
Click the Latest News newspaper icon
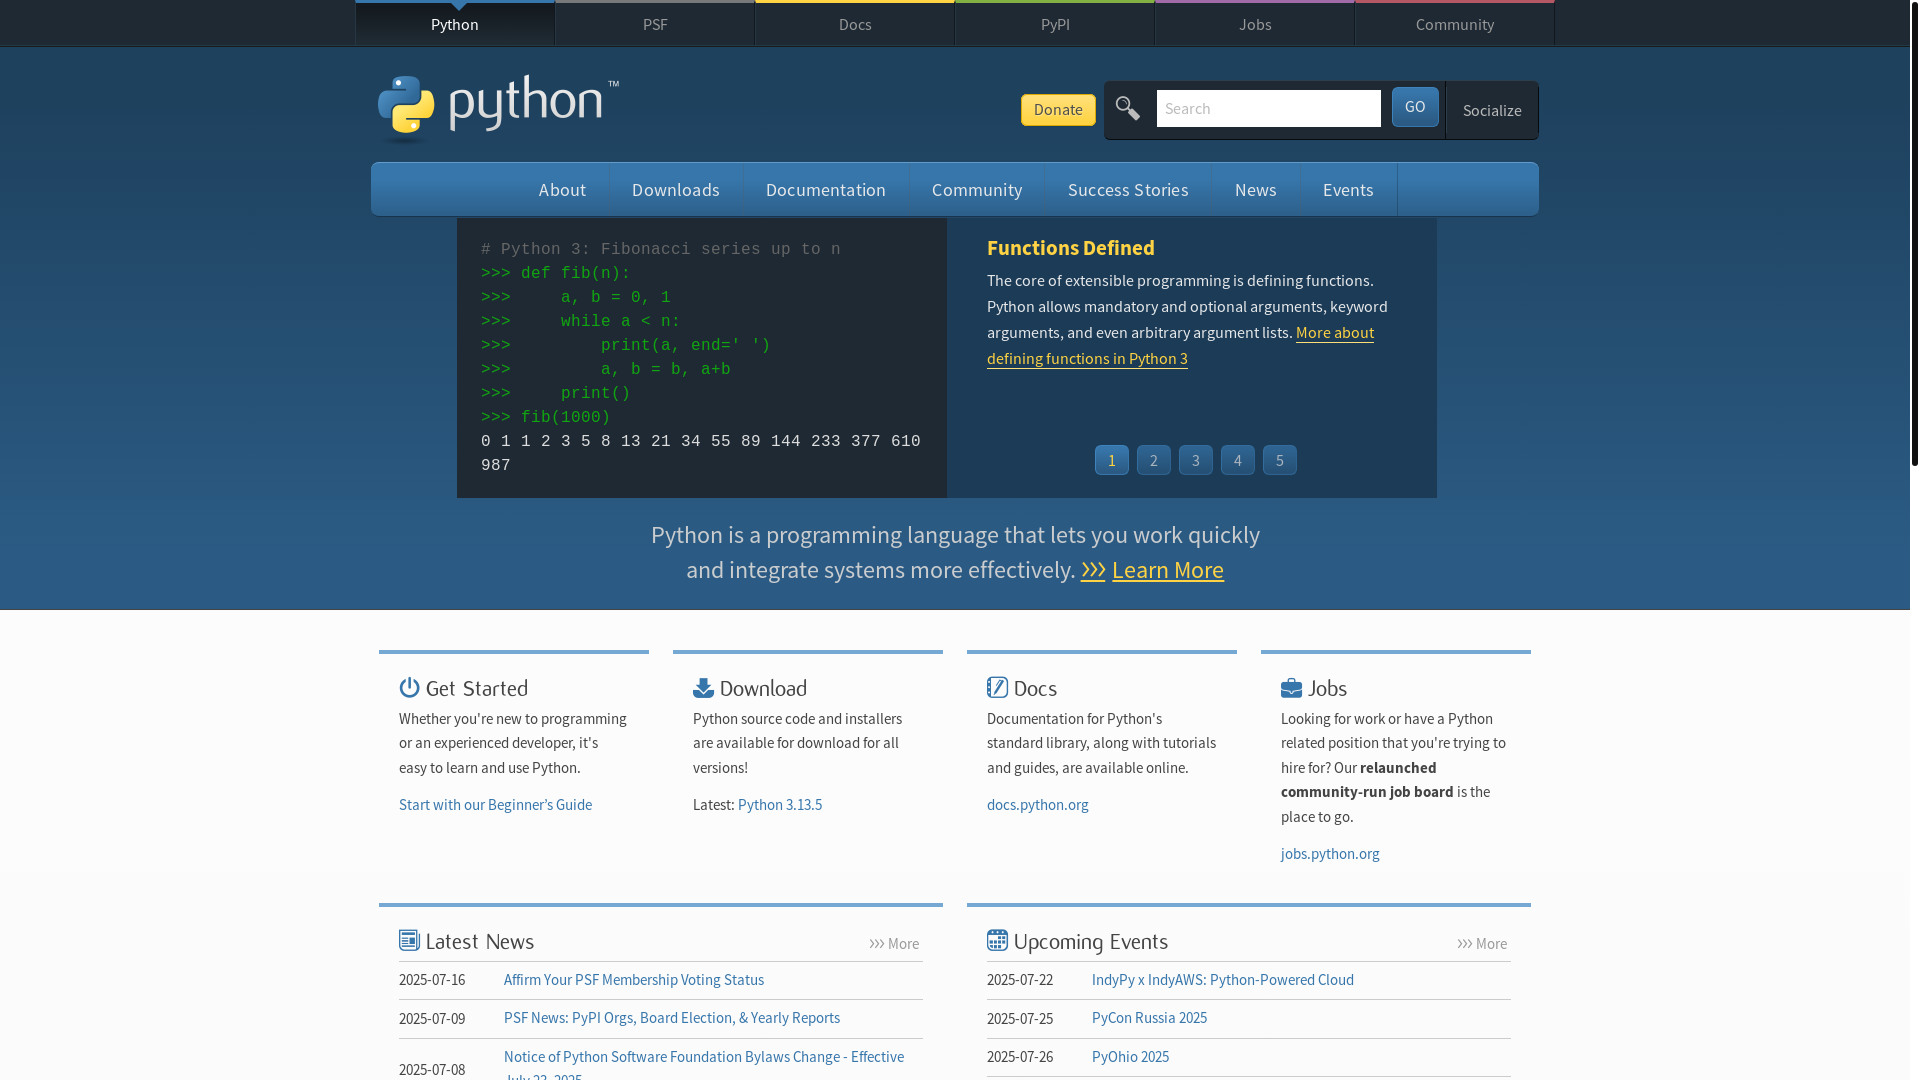[x=409, y=940]
